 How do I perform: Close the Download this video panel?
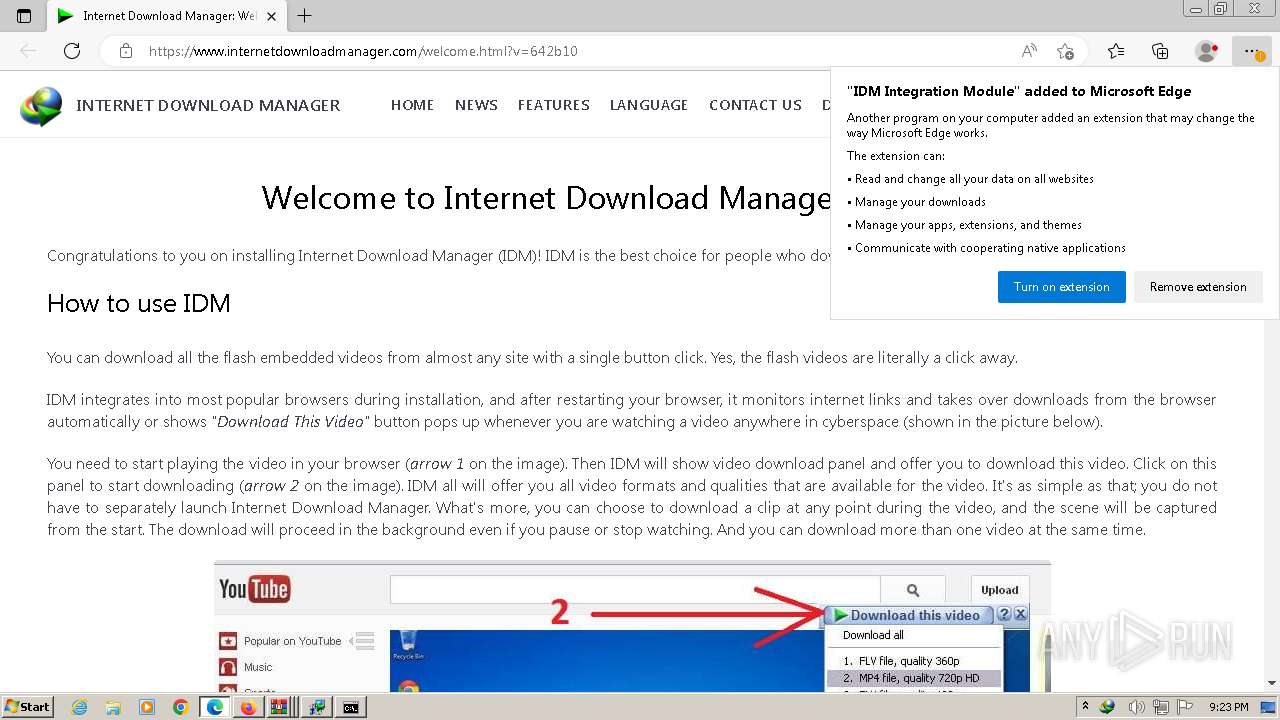click(x=1020, y=615)
